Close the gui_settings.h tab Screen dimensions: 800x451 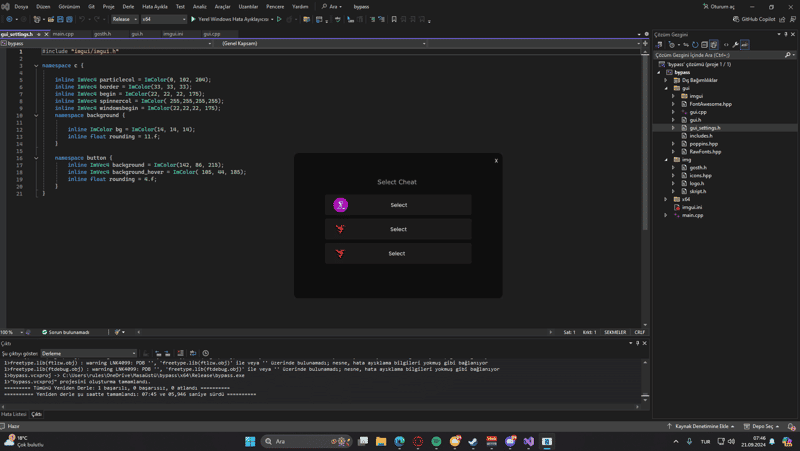coord(46,34)
